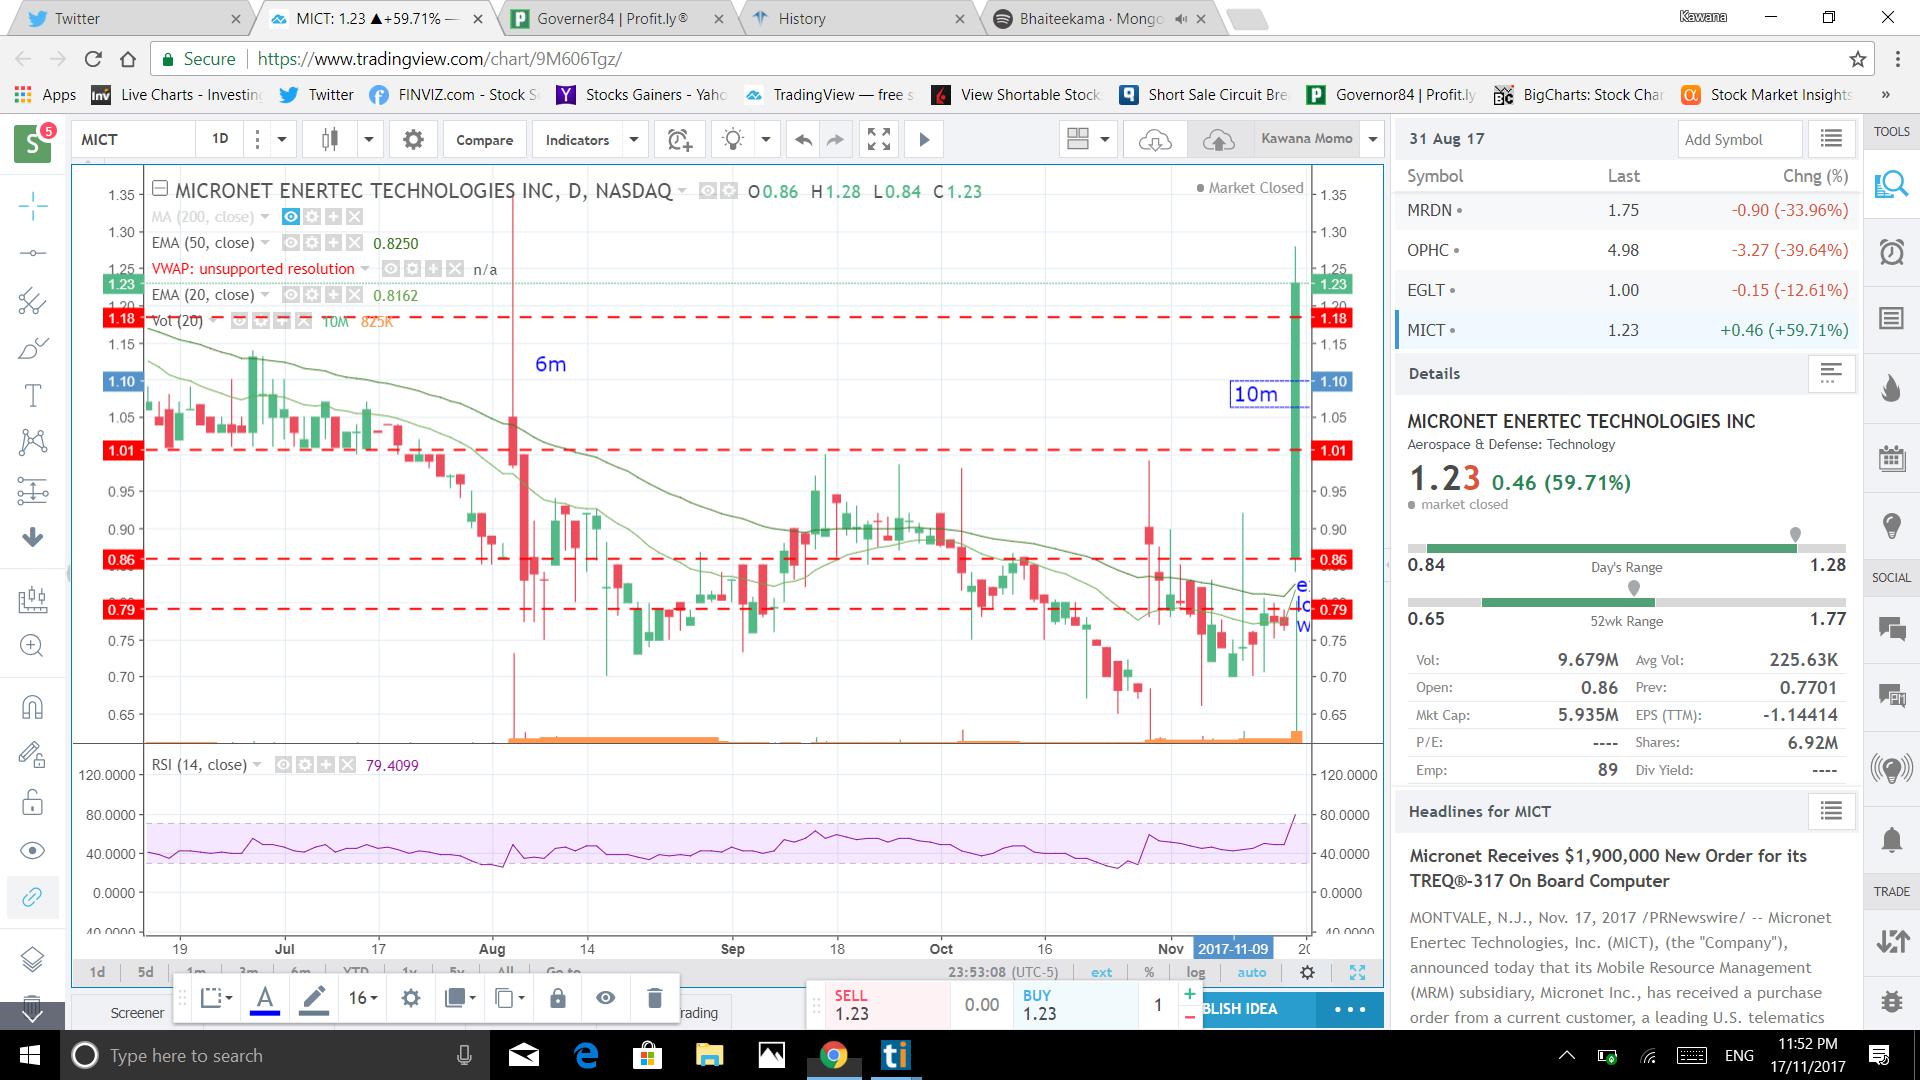Click the magnet mode icon
Screen dimensions: 1920x1080
[32, 707]
